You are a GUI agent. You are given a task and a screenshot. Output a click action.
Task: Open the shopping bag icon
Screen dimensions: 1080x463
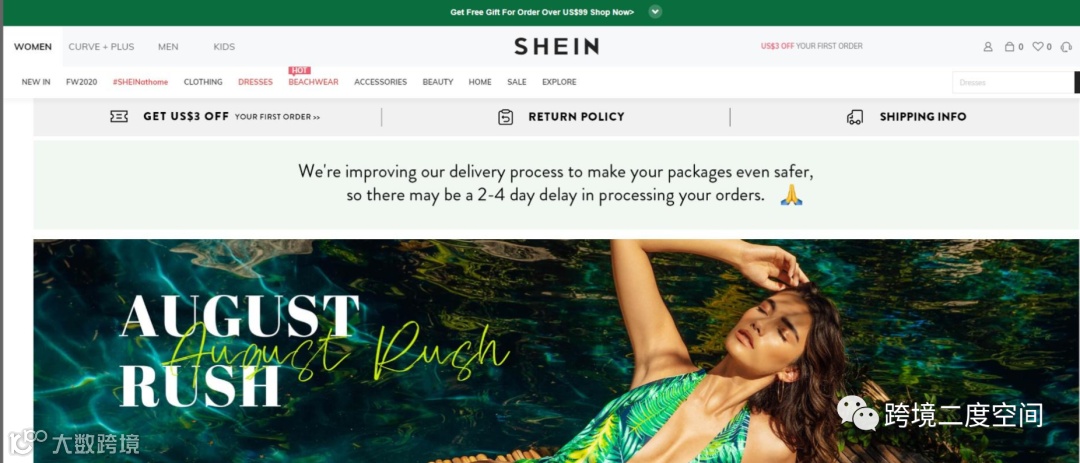1009,47
